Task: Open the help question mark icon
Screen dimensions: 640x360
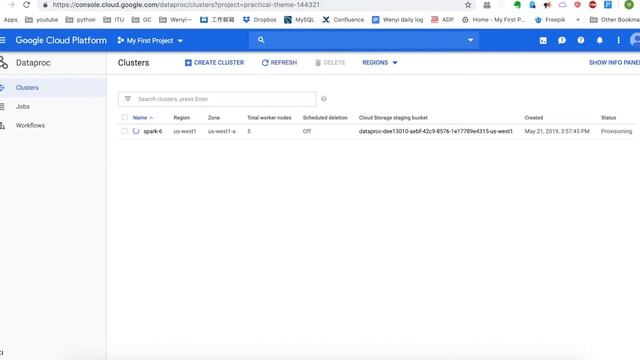Action: [580, 40]
